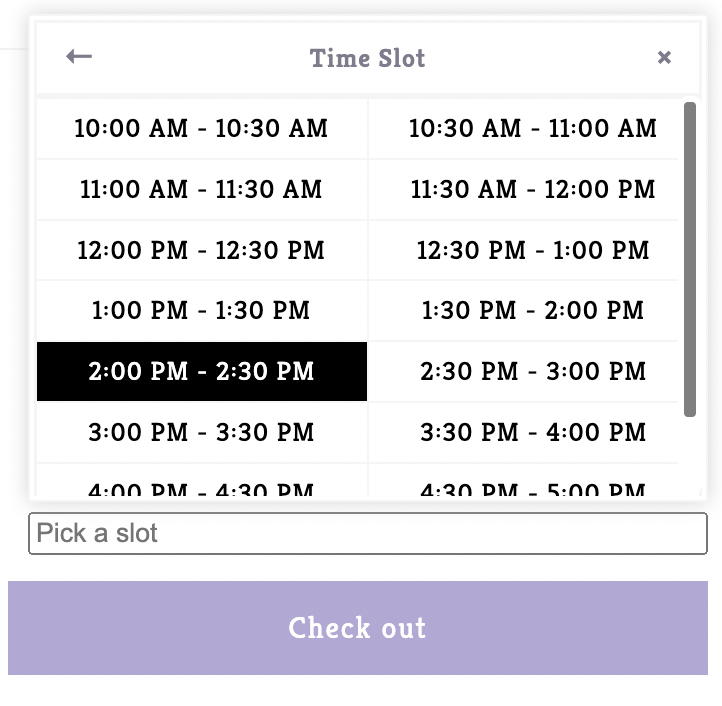
Task: Select the 10:00 AM - 10:30 AM slot
Action: pyautogui.click(x=202, y=128)
